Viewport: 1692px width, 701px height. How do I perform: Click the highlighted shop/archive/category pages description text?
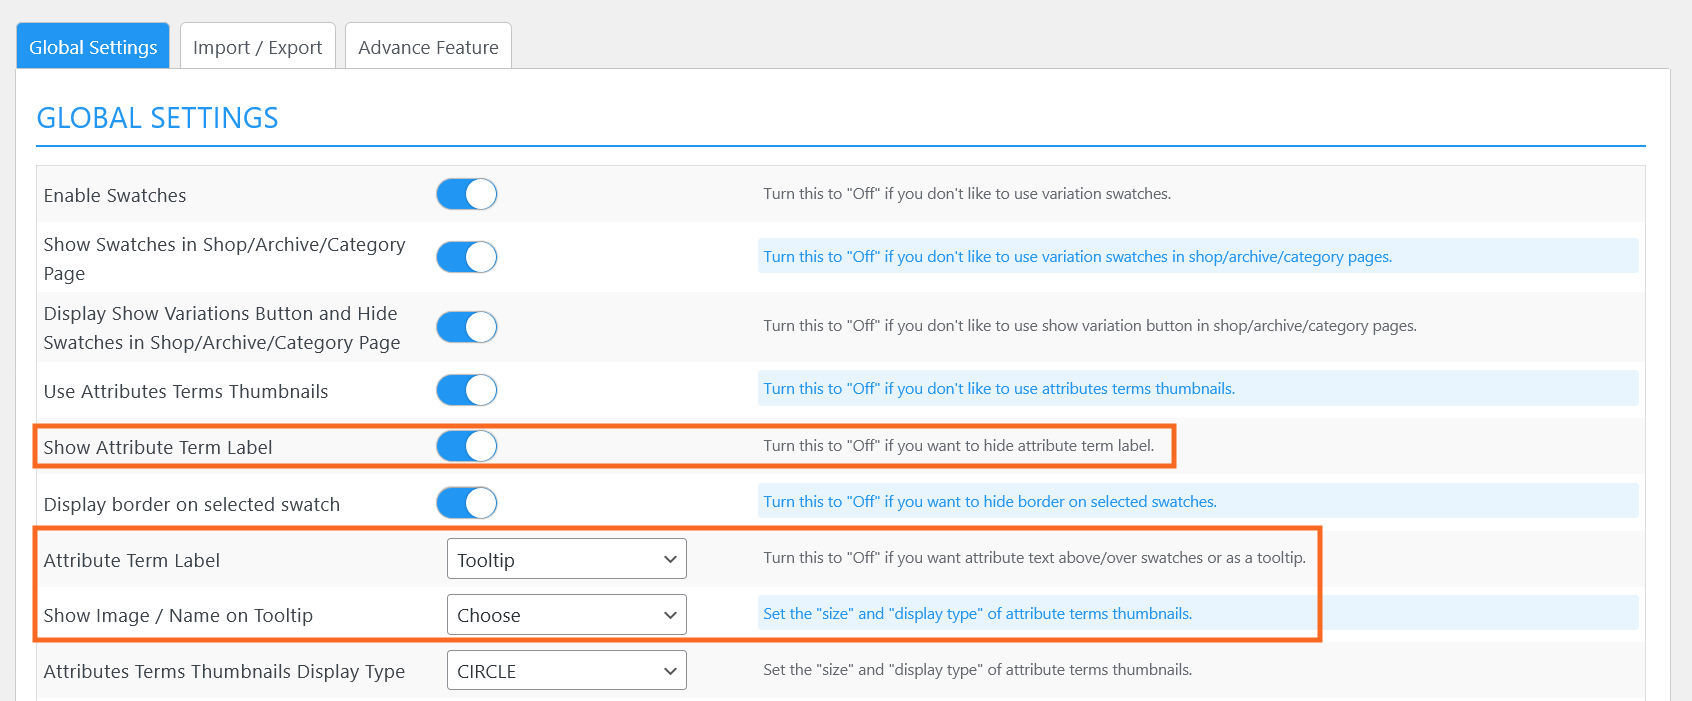(x=1077, y=257)
